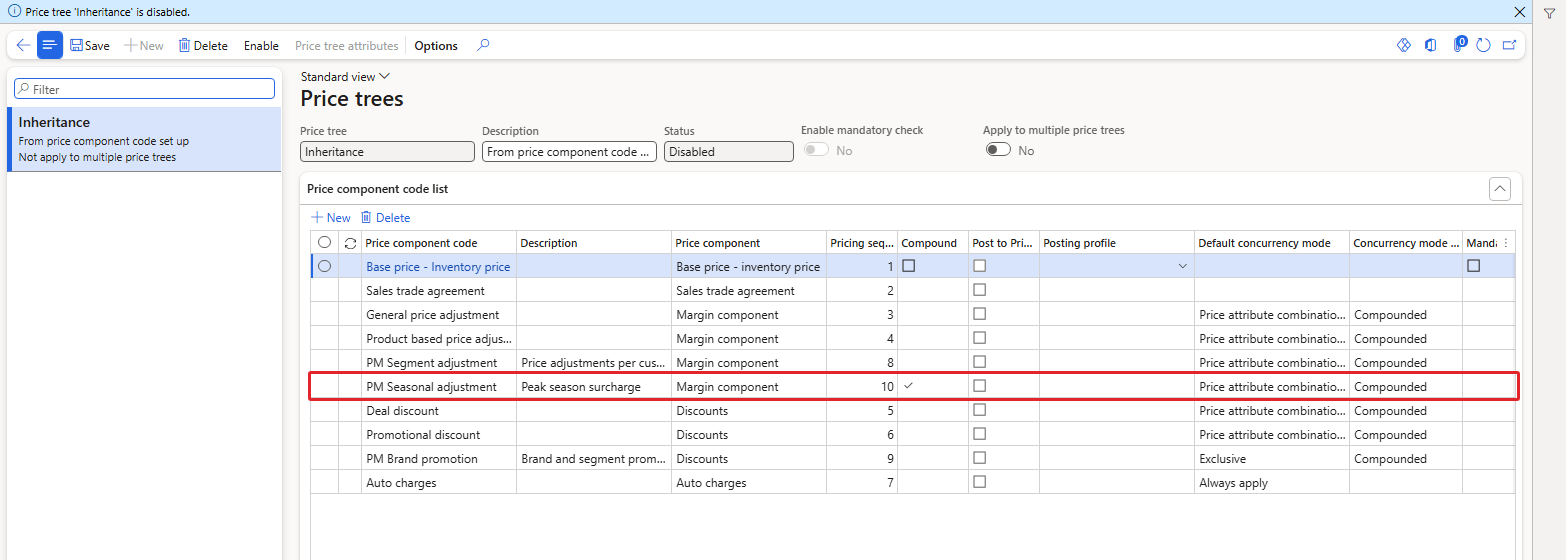Screen dimensions: 1566x560
Task: Open the Options menu
Action: coord(436,46)
